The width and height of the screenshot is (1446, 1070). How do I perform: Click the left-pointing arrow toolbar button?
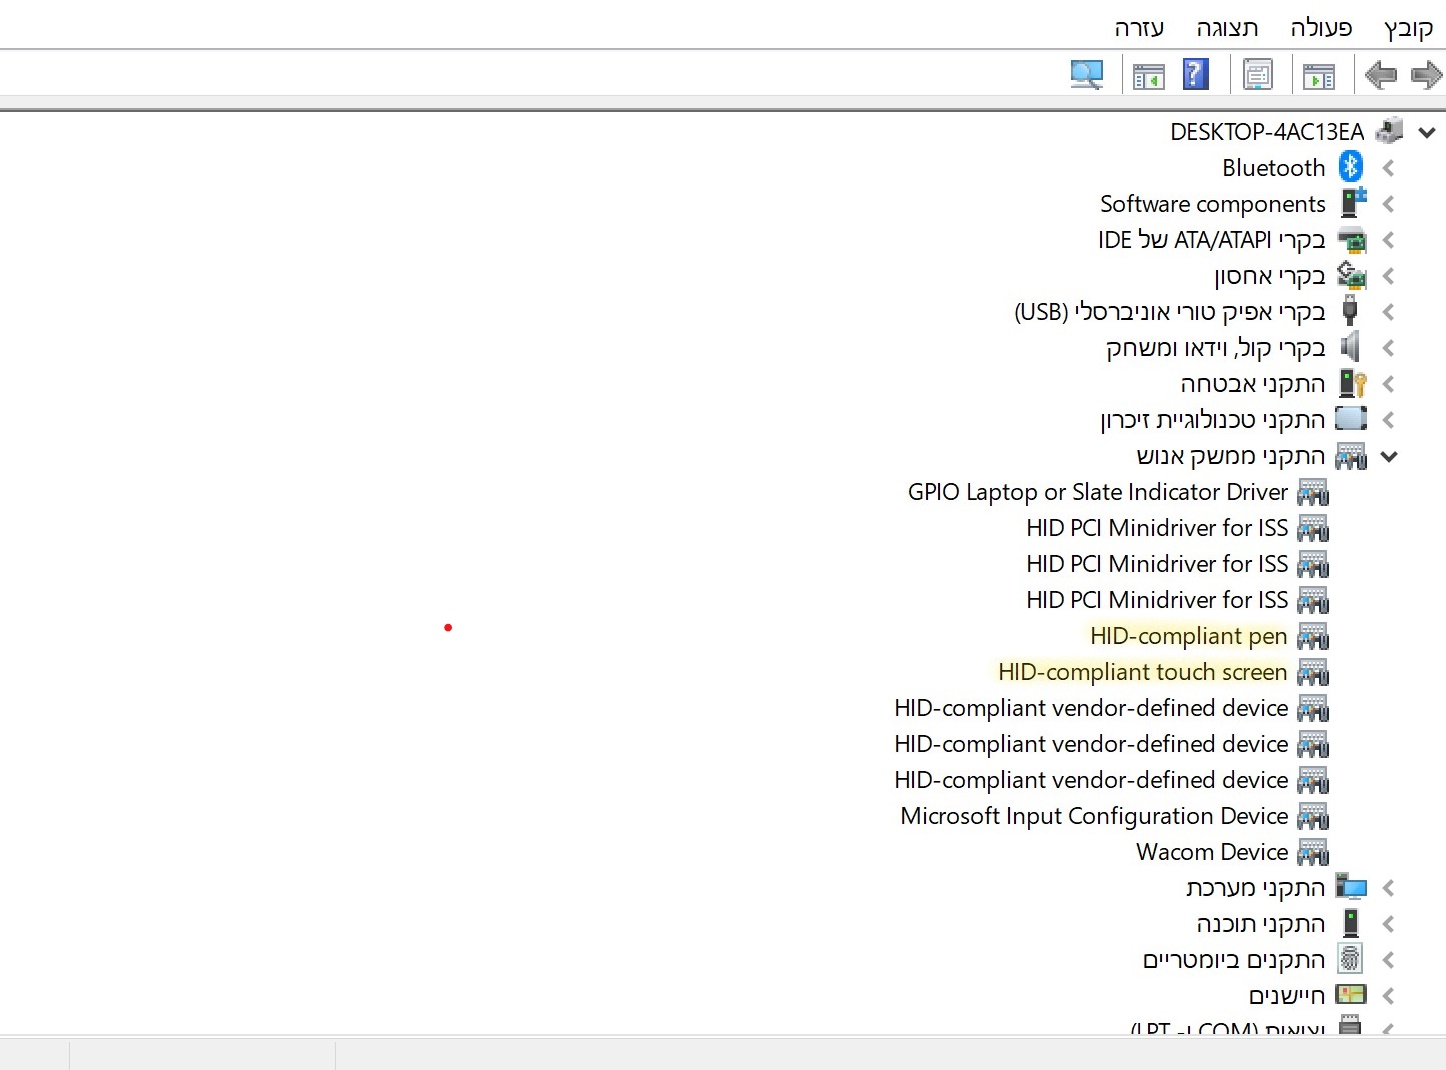point(1381,75)
